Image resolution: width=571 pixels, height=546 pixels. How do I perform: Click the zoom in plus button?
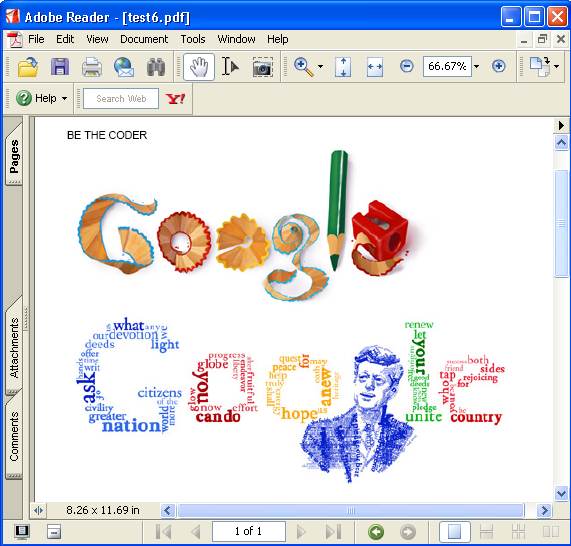click(499, 66)
